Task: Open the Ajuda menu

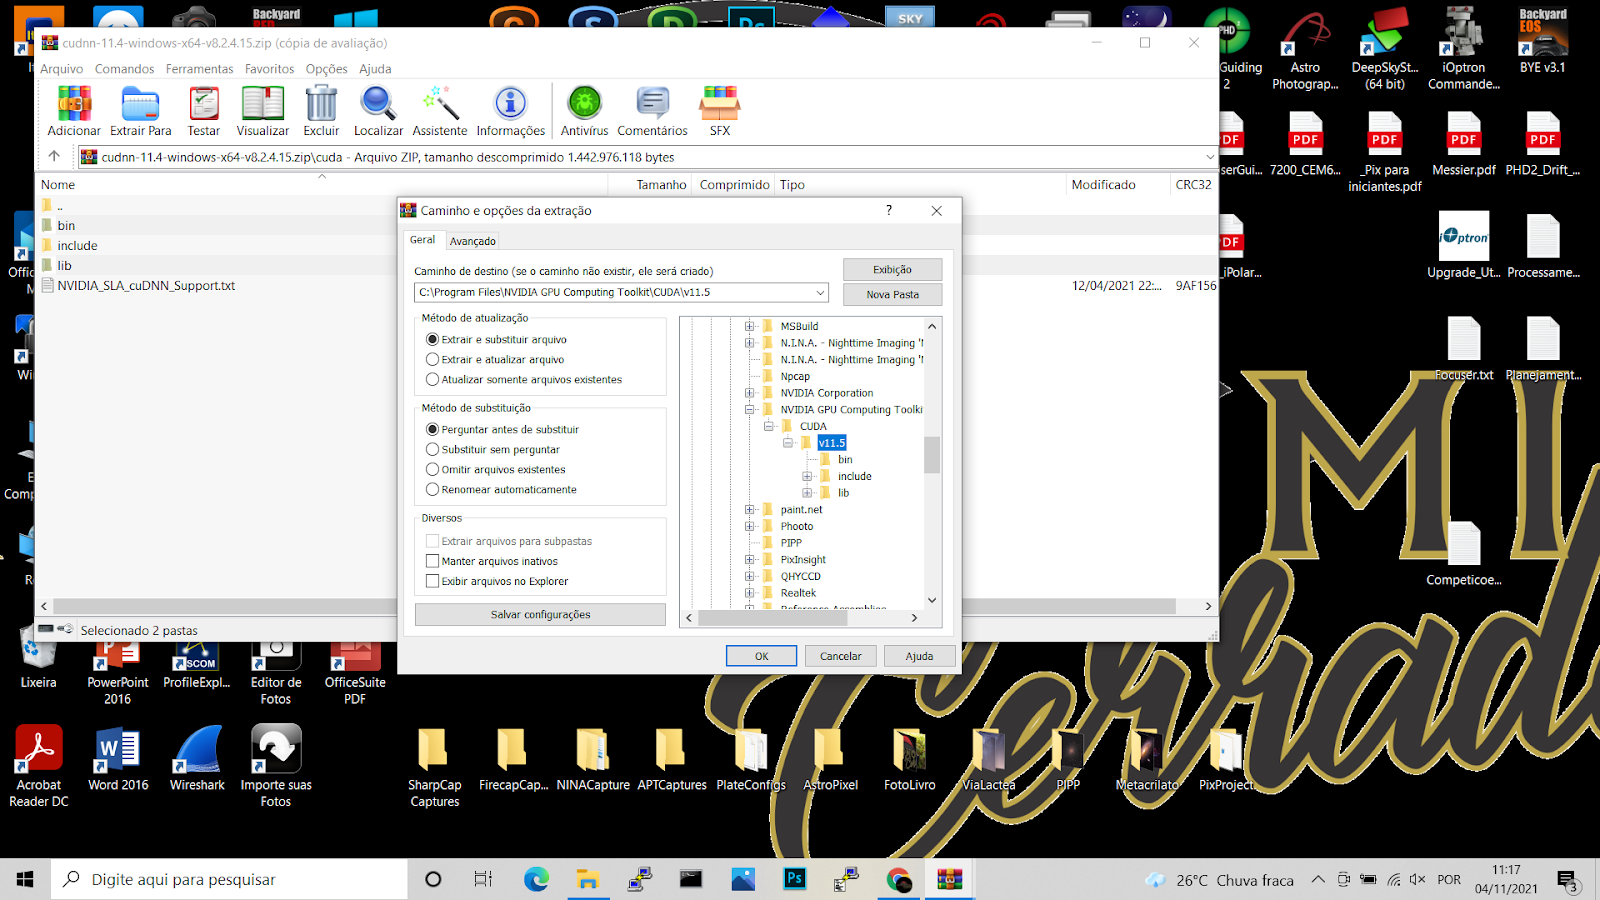Action: (375, 69)
